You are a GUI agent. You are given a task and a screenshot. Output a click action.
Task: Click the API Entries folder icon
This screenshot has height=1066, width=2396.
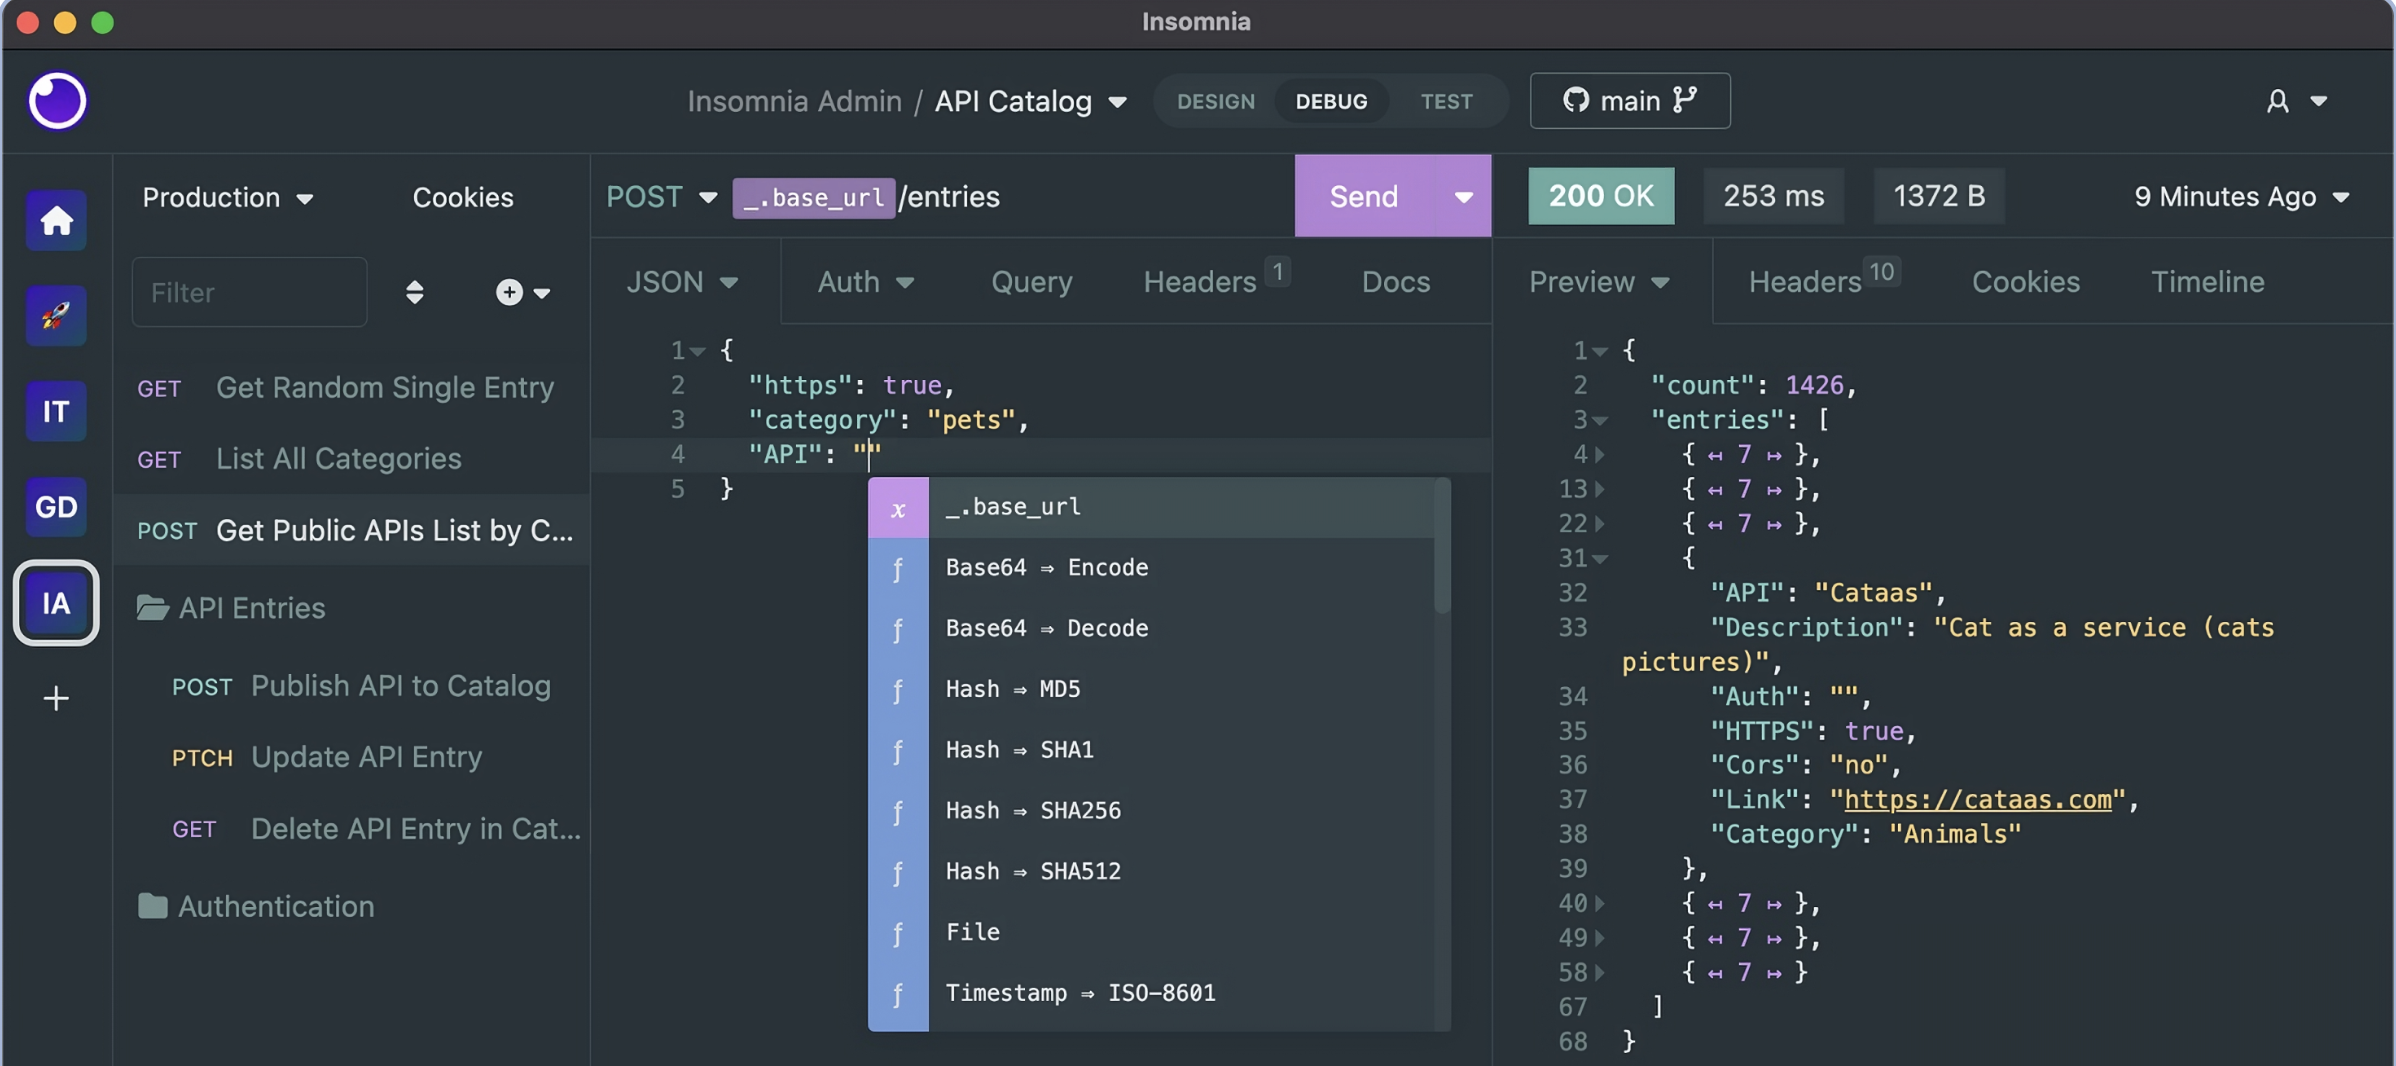(x=152, y=607)
